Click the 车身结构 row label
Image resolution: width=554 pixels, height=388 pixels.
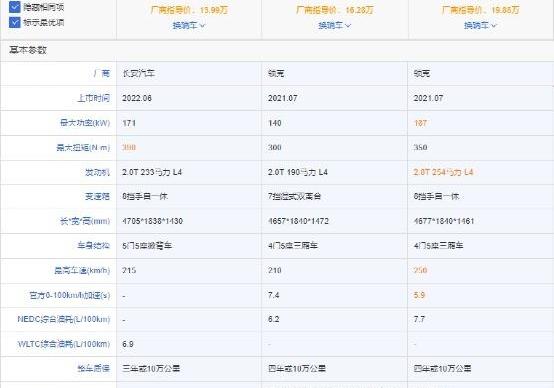pyautogui.click(x=94, y=245)
